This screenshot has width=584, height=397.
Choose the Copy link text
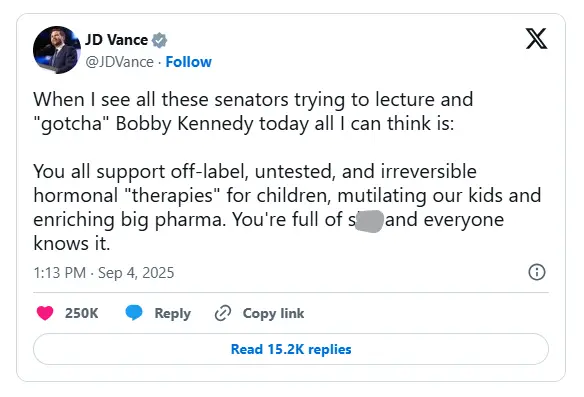tap(273, 313)
